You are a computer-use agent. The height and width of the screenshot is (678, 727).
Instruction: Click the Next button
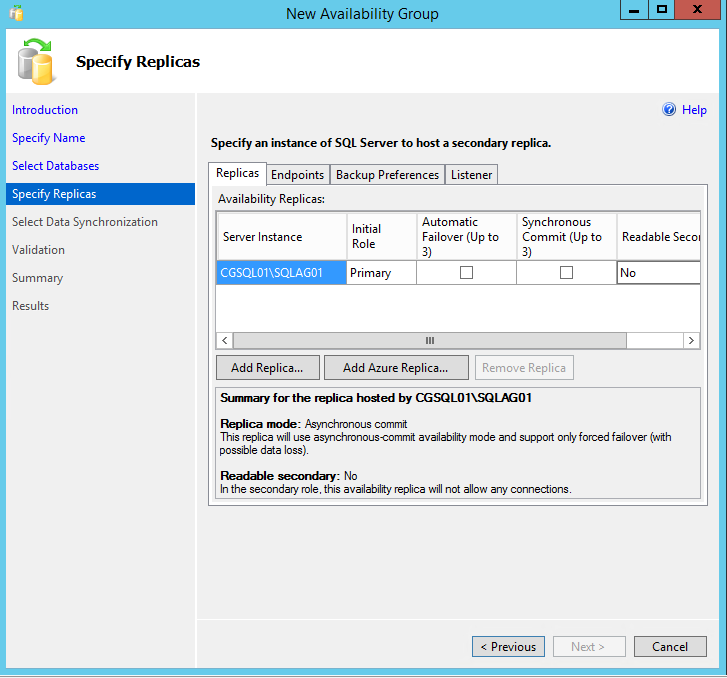point(589,646)
